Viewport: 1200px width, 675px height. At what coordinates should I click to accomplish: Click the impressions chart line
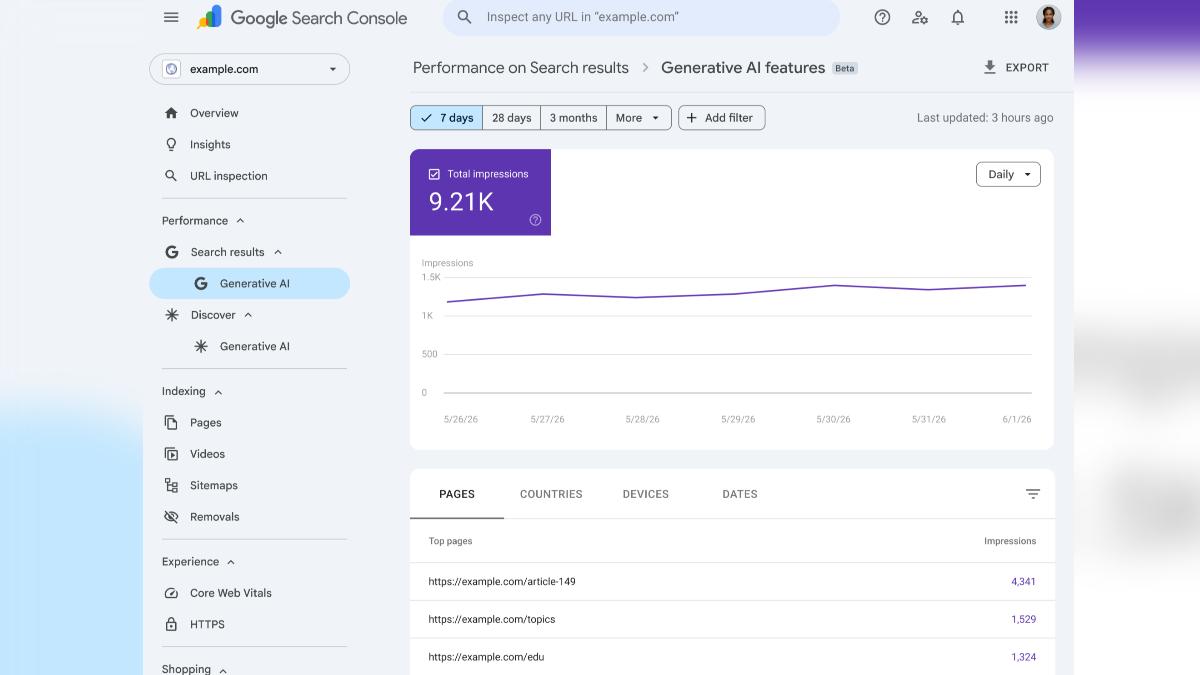point(735,292)
